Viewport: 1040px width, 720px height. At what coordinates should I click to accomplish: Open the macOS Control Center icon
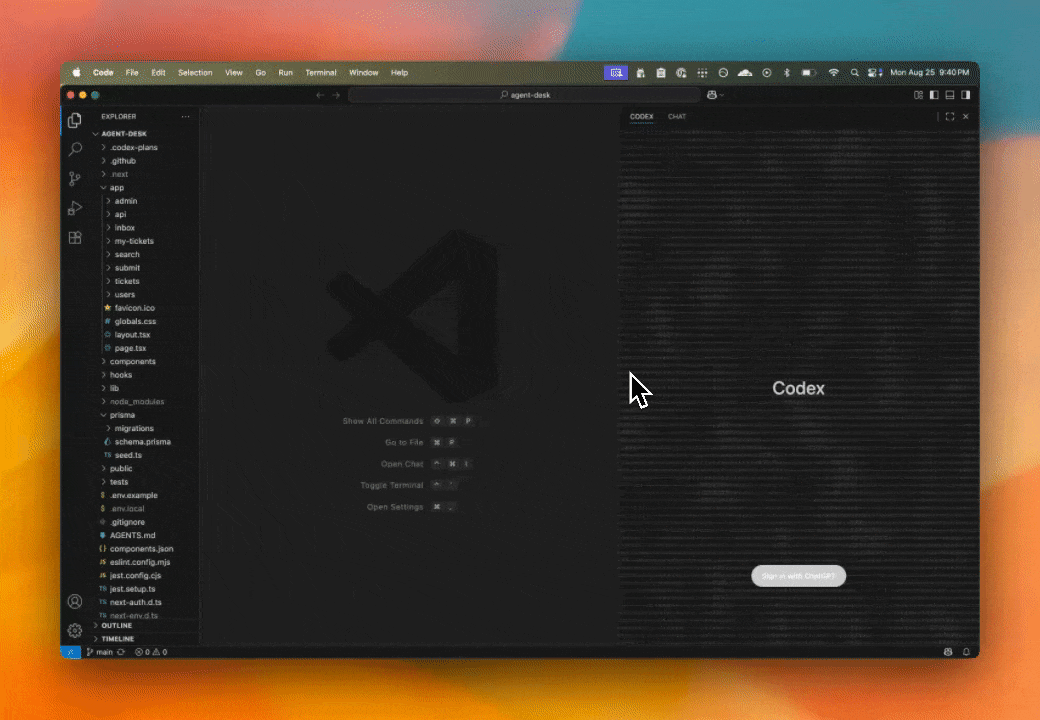[x=875, y=73]
